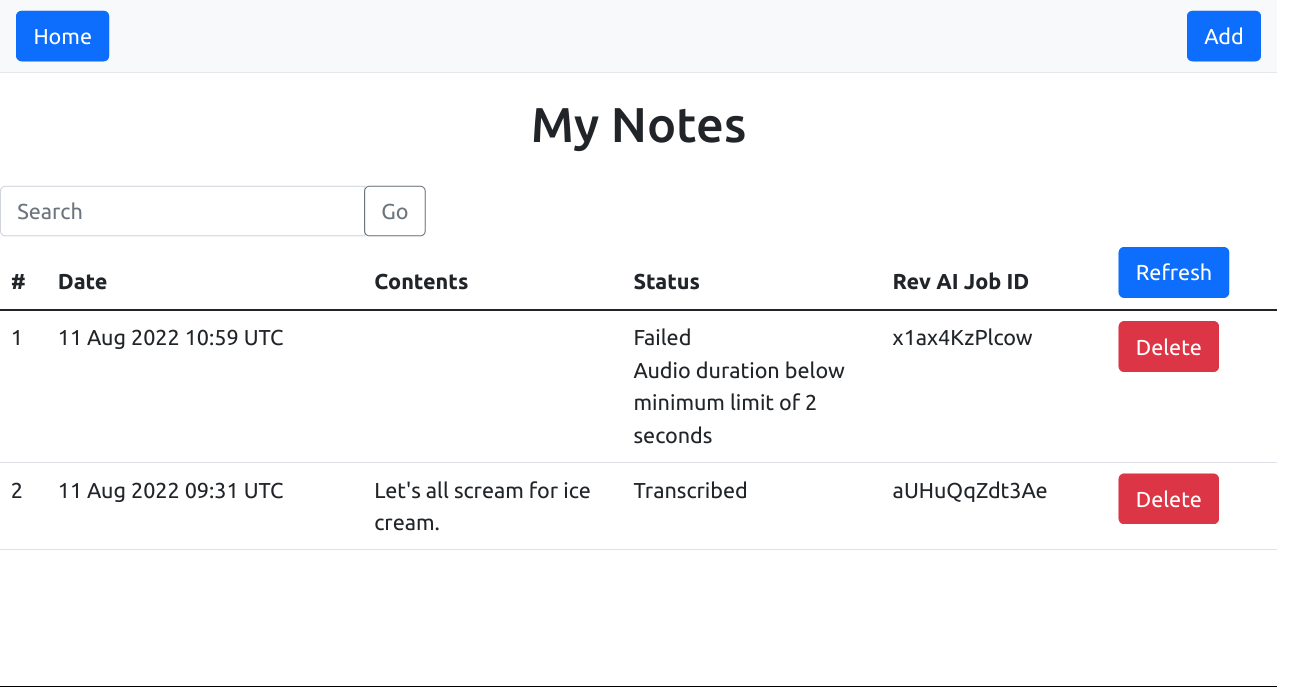Click the audio duration error message
The image size is (1290, 692).
739,403
